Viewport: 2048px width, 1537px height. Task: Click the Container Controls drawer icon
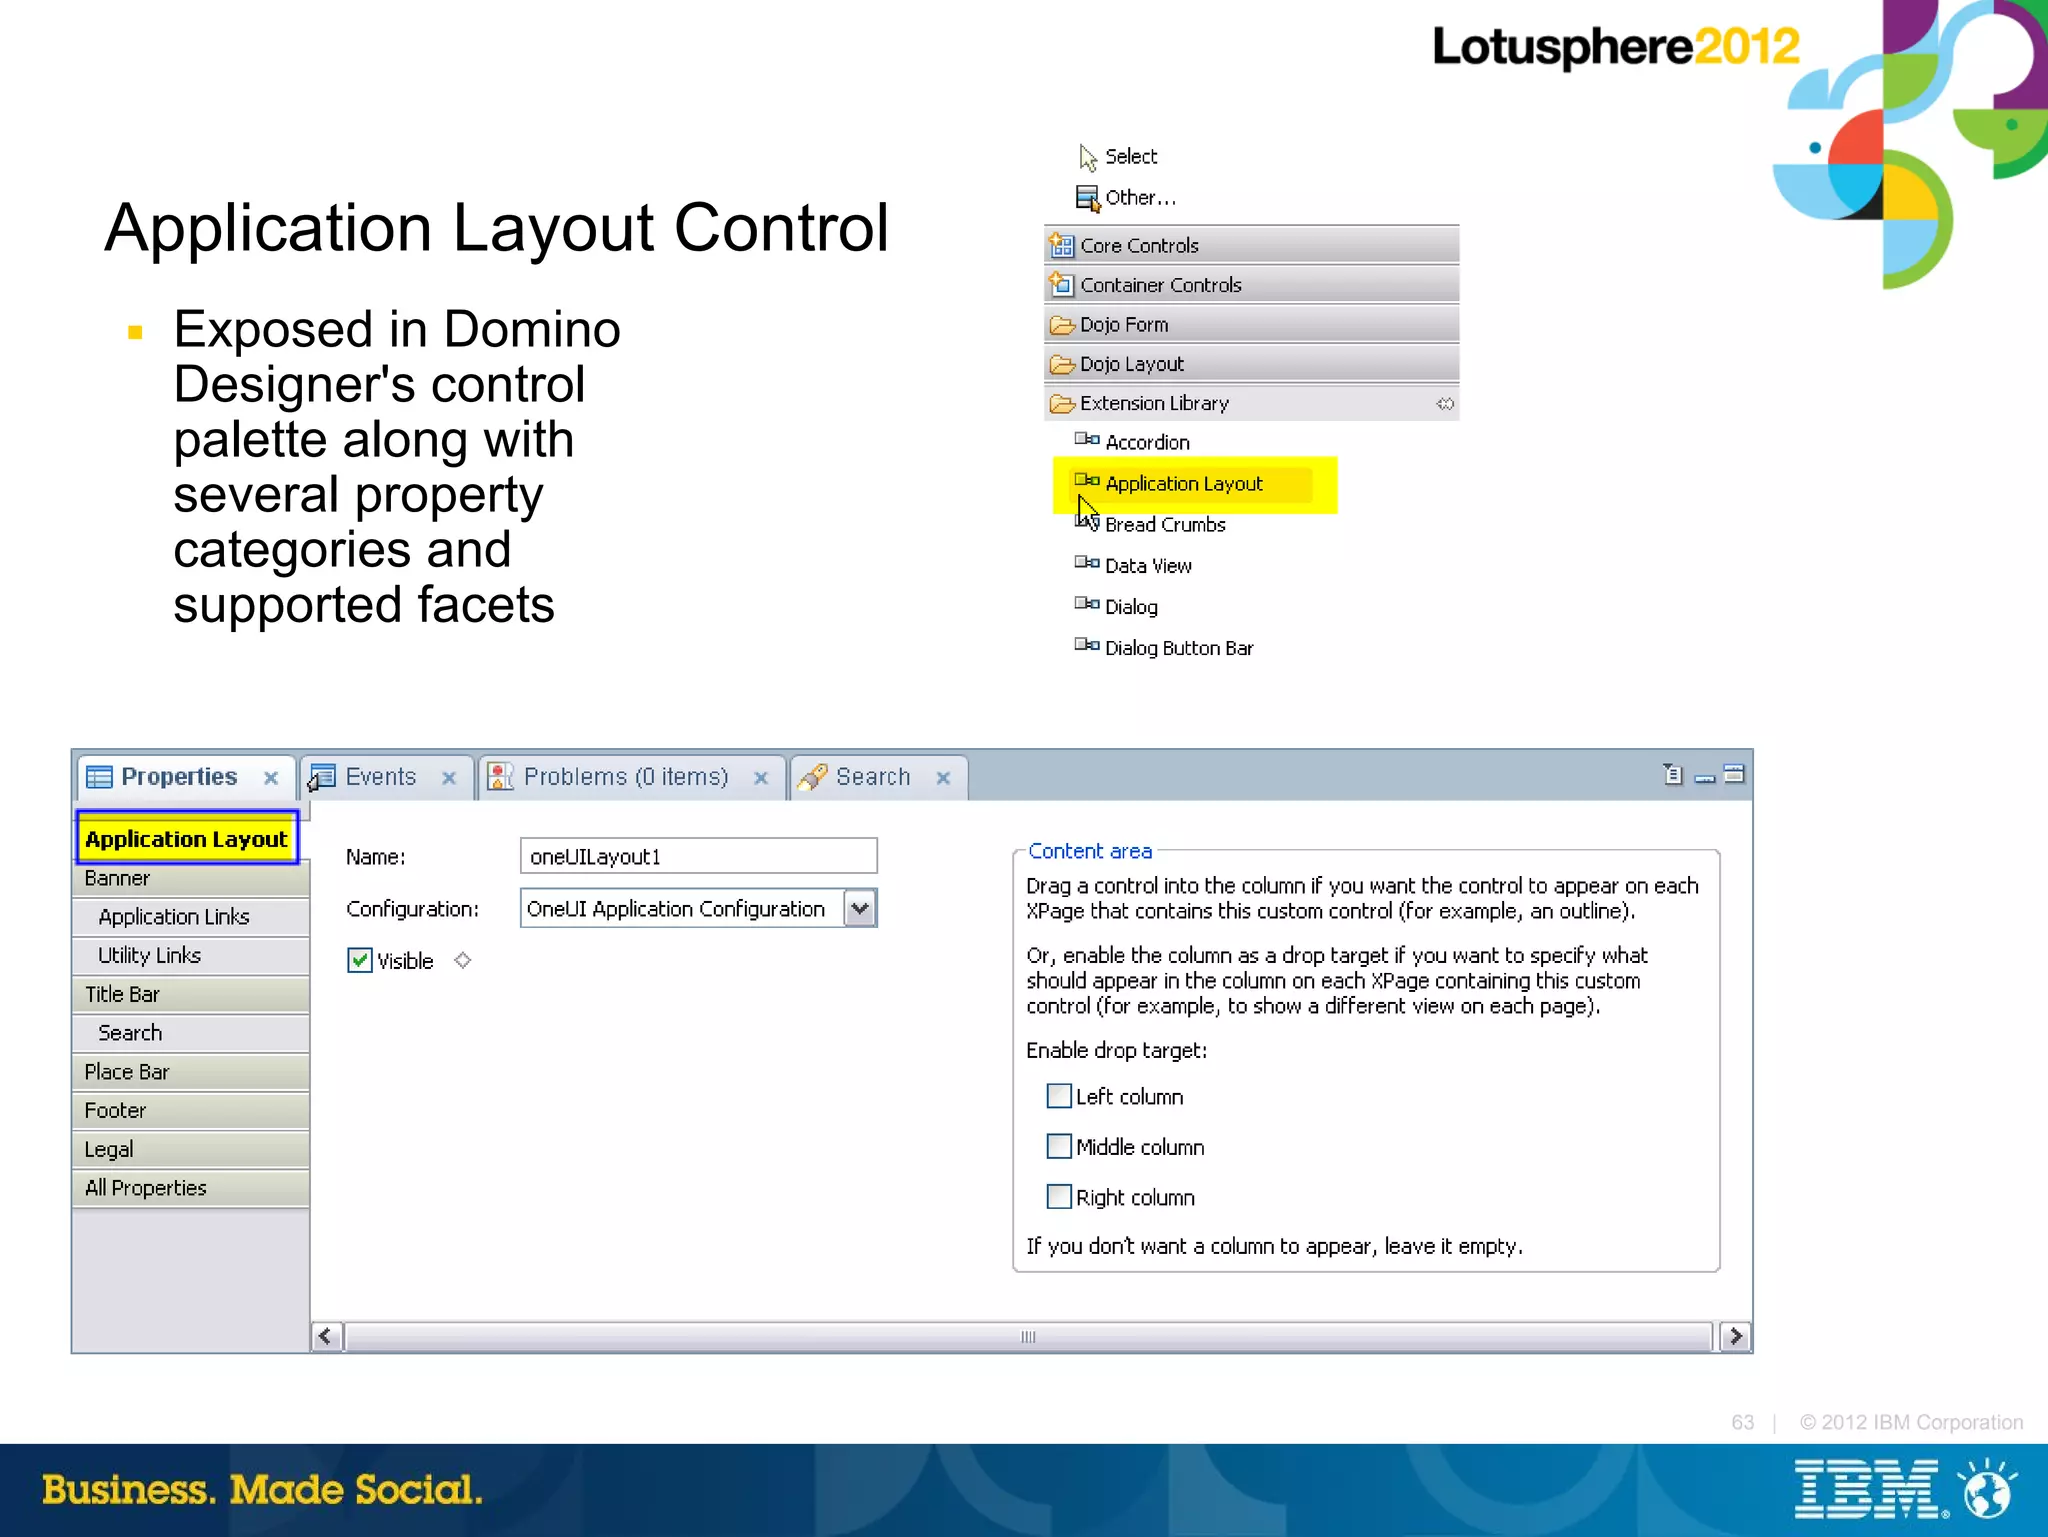point(1061,285)
